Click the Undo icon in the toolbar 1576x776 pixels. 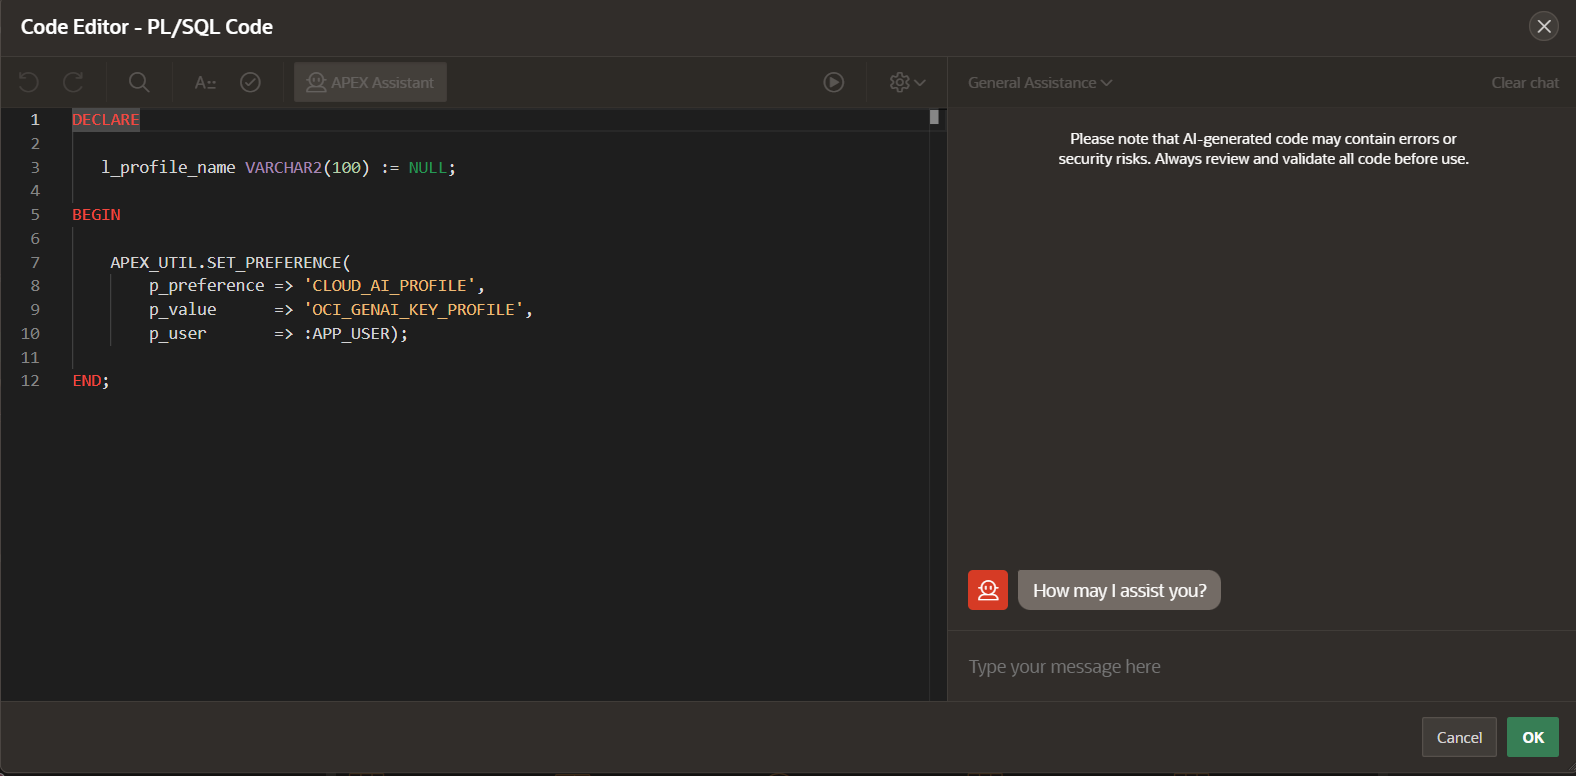29,82
